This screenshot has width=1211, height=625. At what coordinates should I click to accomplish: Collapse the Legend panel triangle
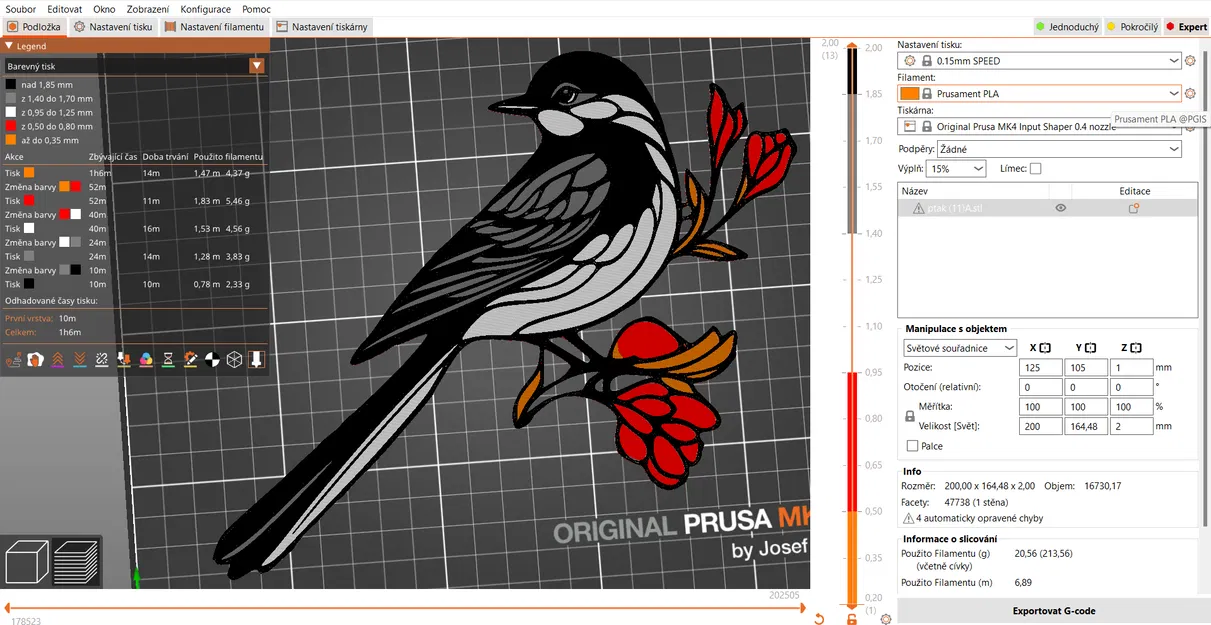pyautogui.click(x=9, y=46)
